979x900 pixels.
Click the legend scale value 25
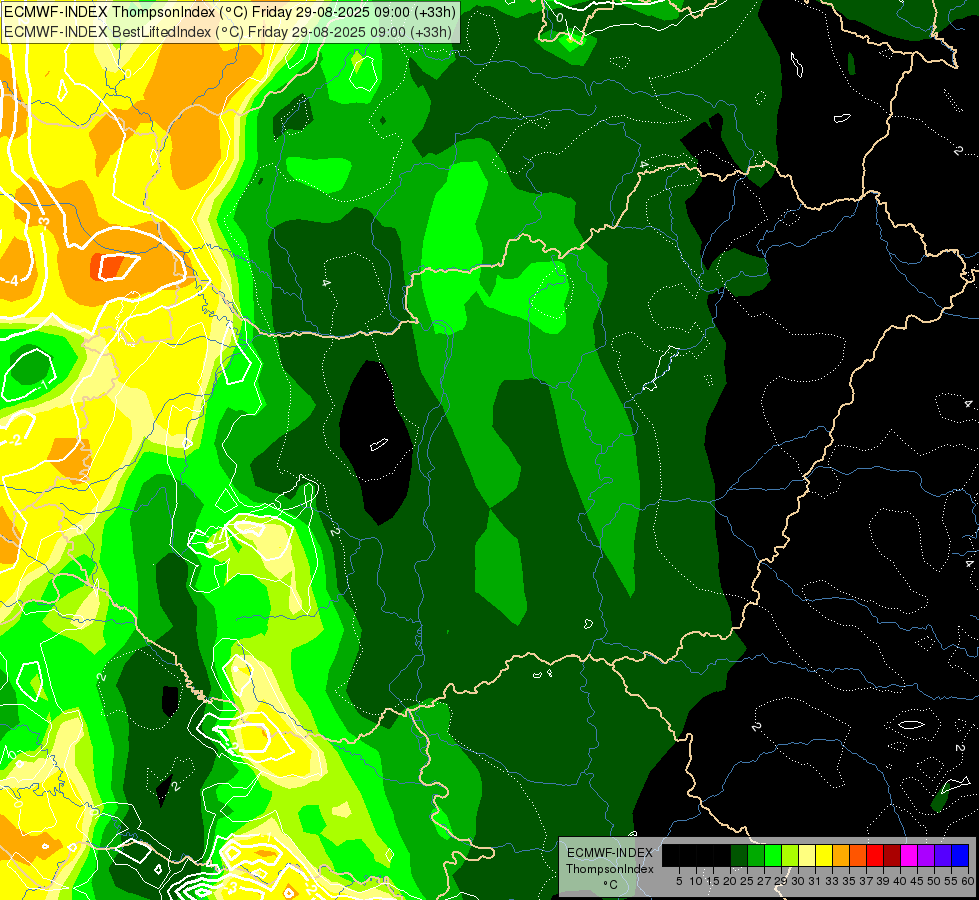[747, 881]
